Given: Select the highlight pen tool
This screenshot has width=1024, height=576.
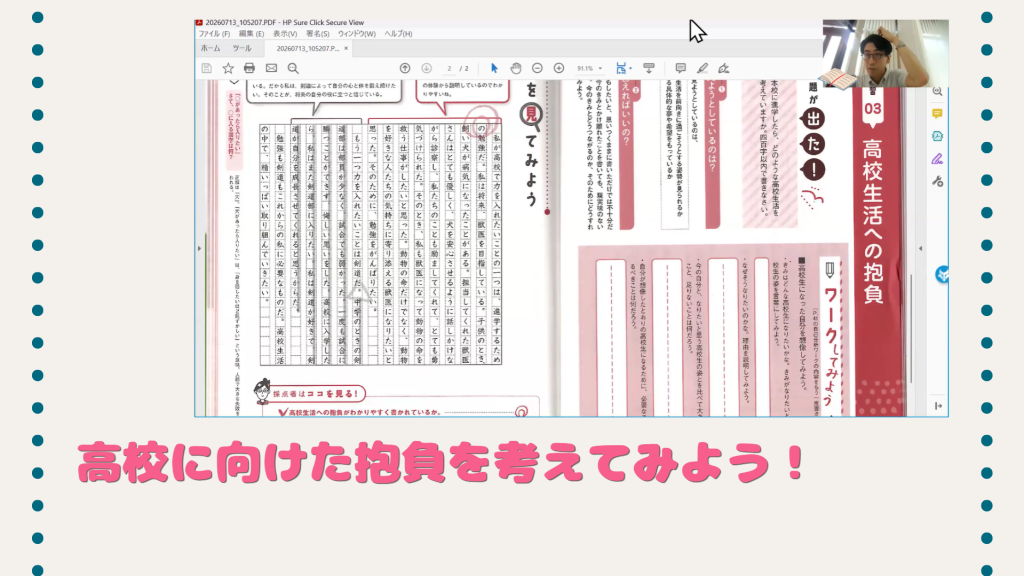Looking at the screenshot, I should (702, 68).
